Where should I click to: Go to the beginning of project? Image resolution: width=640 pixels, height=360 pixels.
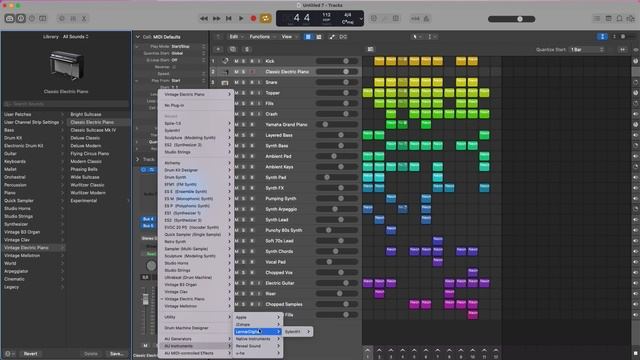[229, 19]
